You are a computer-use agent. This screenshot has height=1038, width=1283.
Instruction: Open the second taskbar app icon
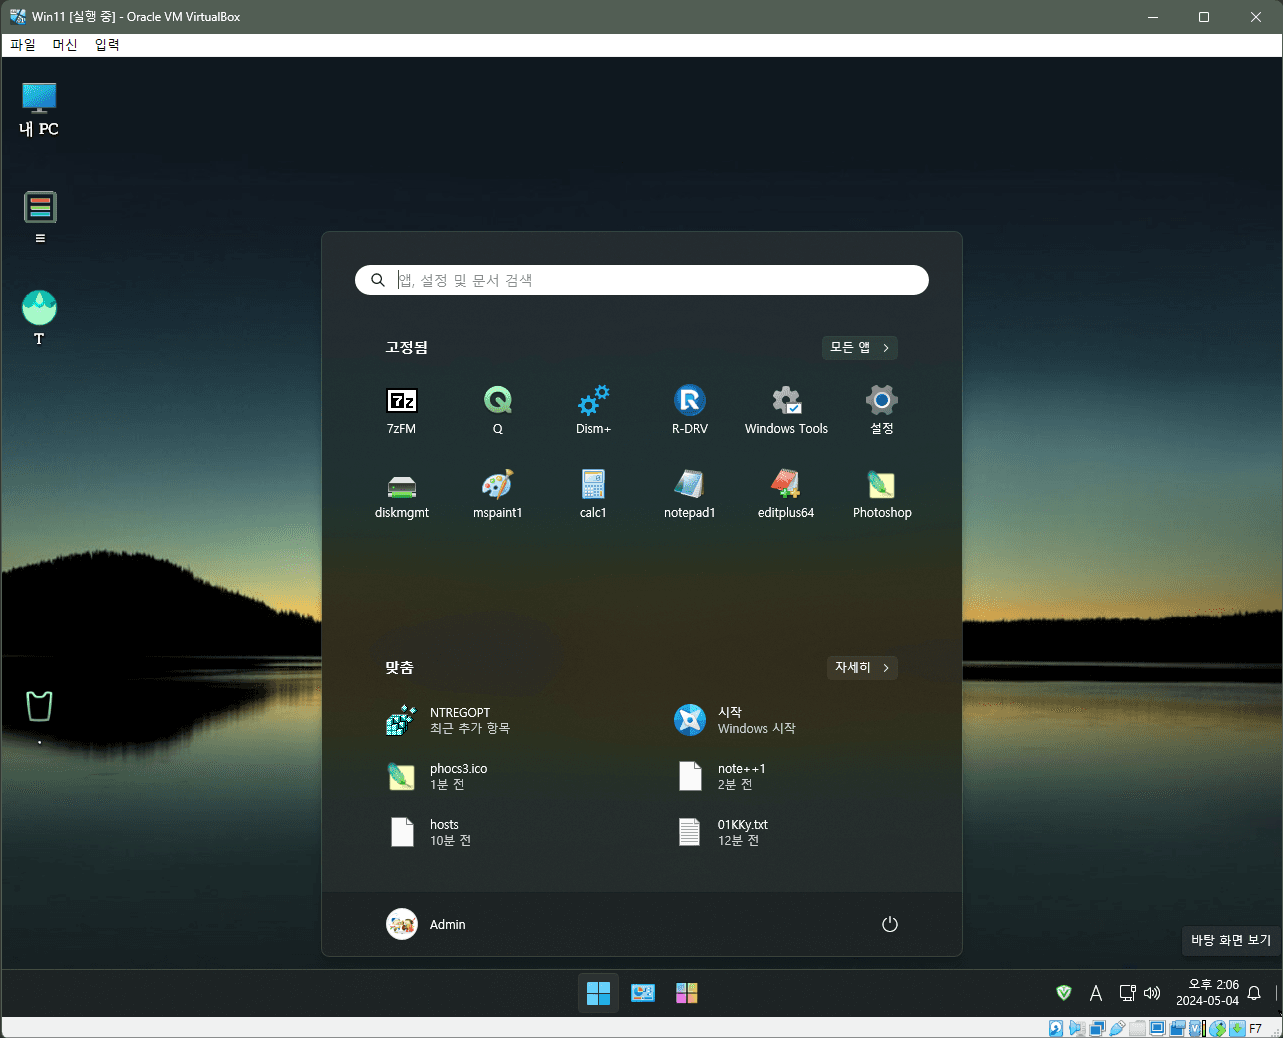(x=642, y=993)
